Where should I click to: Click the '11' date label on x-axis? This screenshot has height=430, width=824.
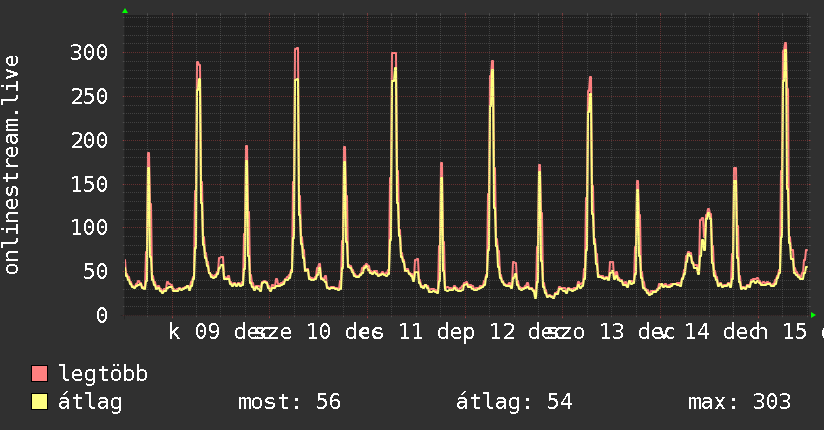410,332
